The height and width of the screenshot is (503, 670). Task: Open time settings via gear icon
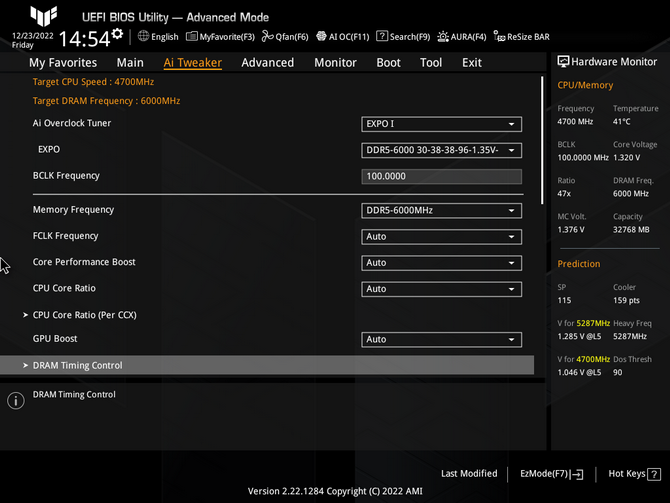pos(117,34)
